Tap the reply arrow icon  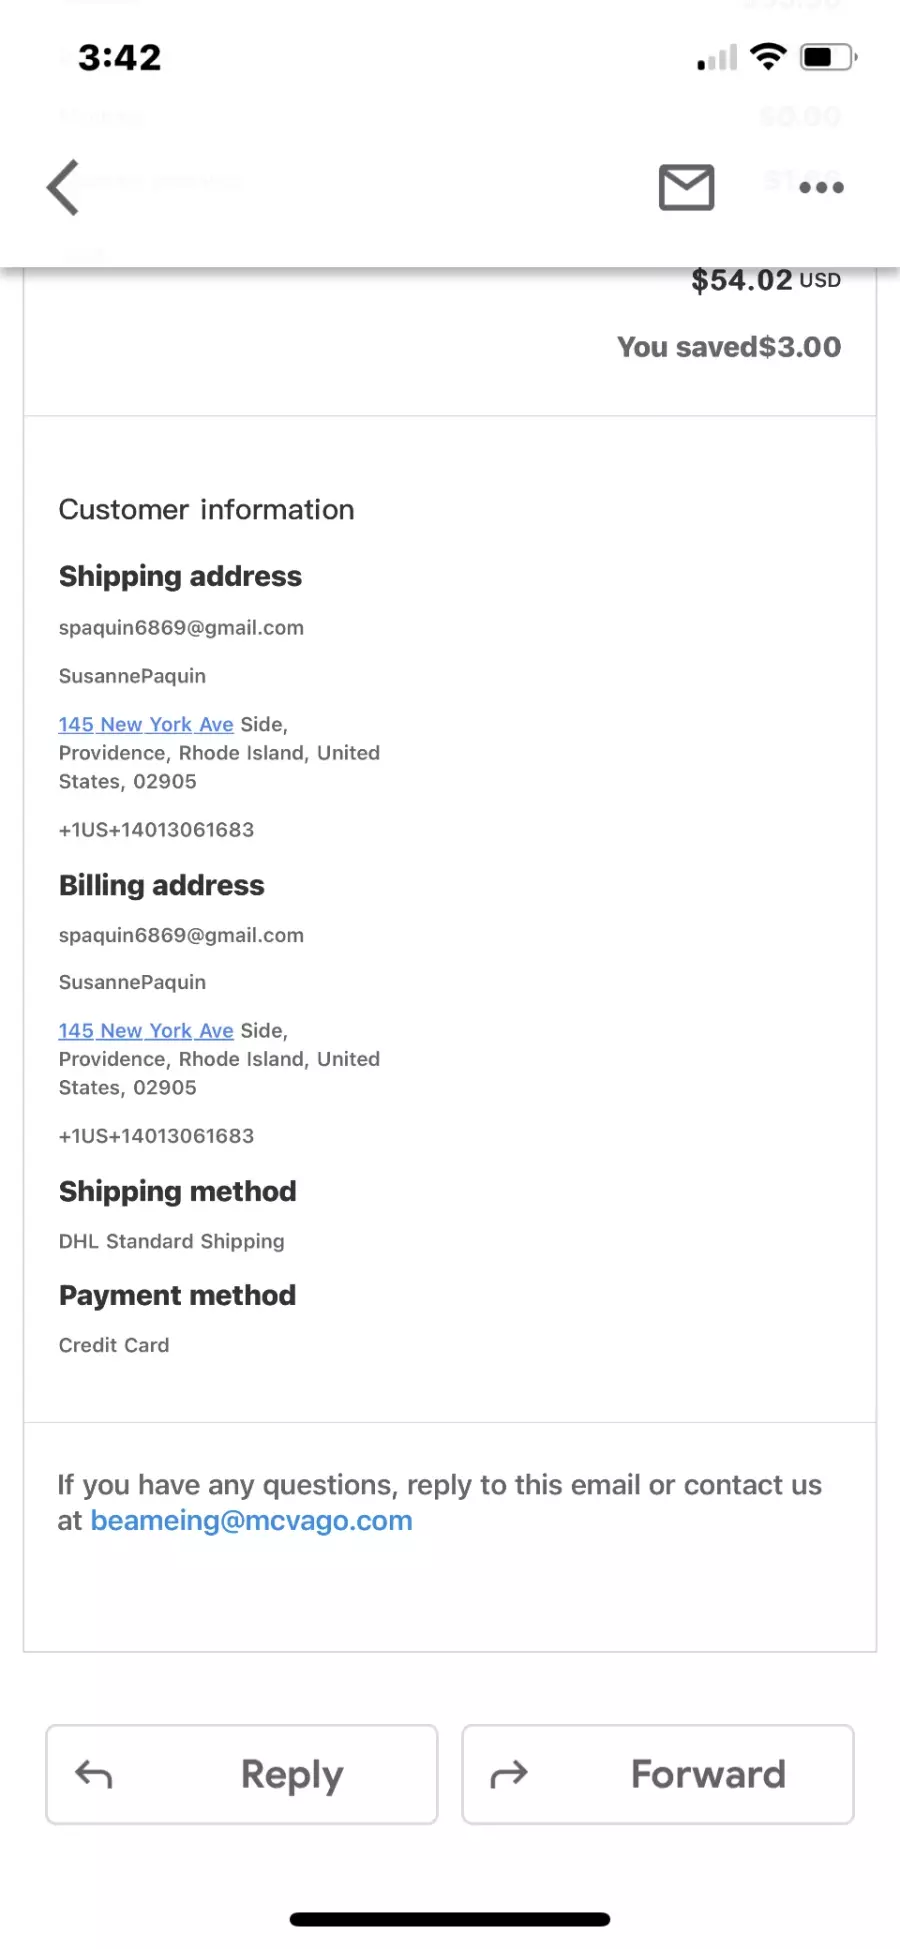[x=94, y=1774]
